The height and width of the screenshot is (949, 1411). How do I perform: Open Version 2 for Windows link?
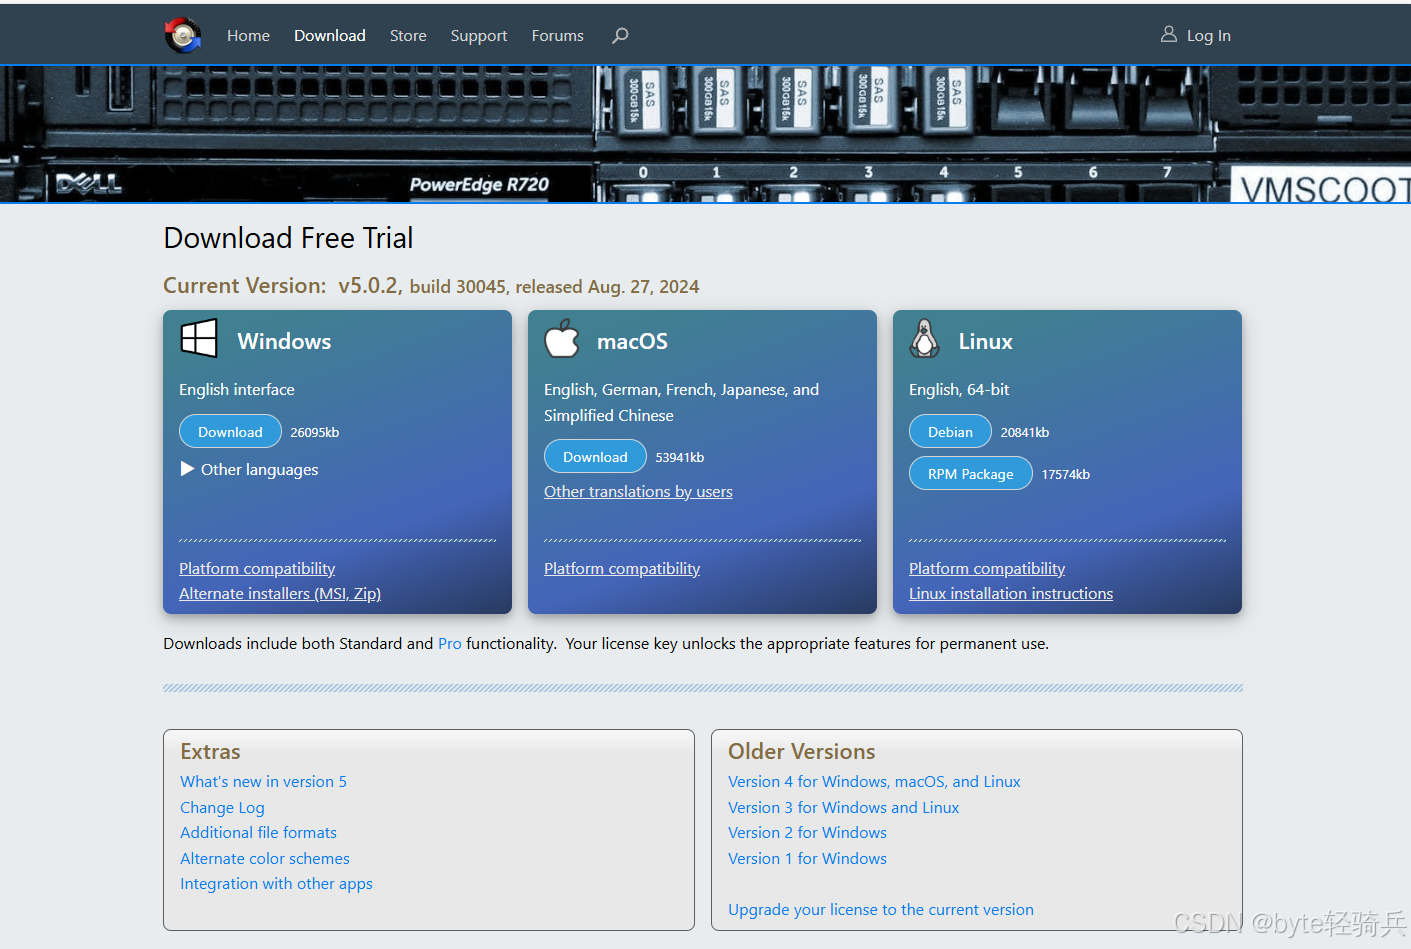coord(807,833)
